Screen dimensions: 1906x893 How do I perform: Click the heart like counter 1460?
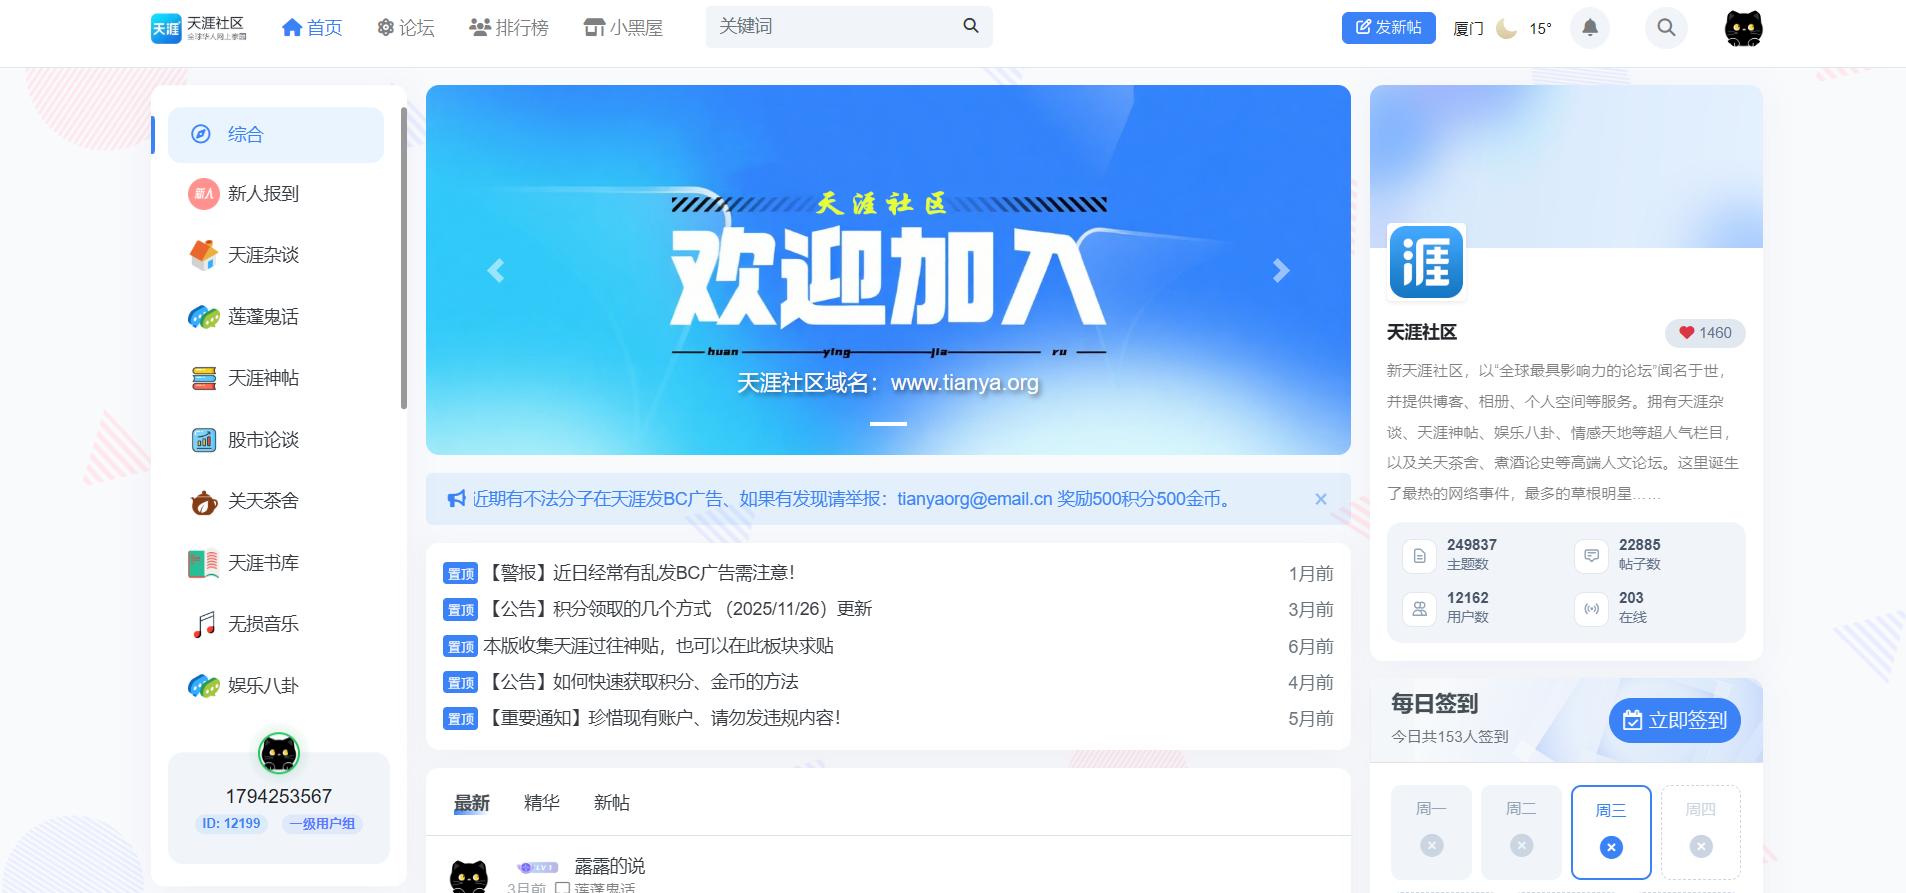pyautogui.click(x=1704, y=333)
